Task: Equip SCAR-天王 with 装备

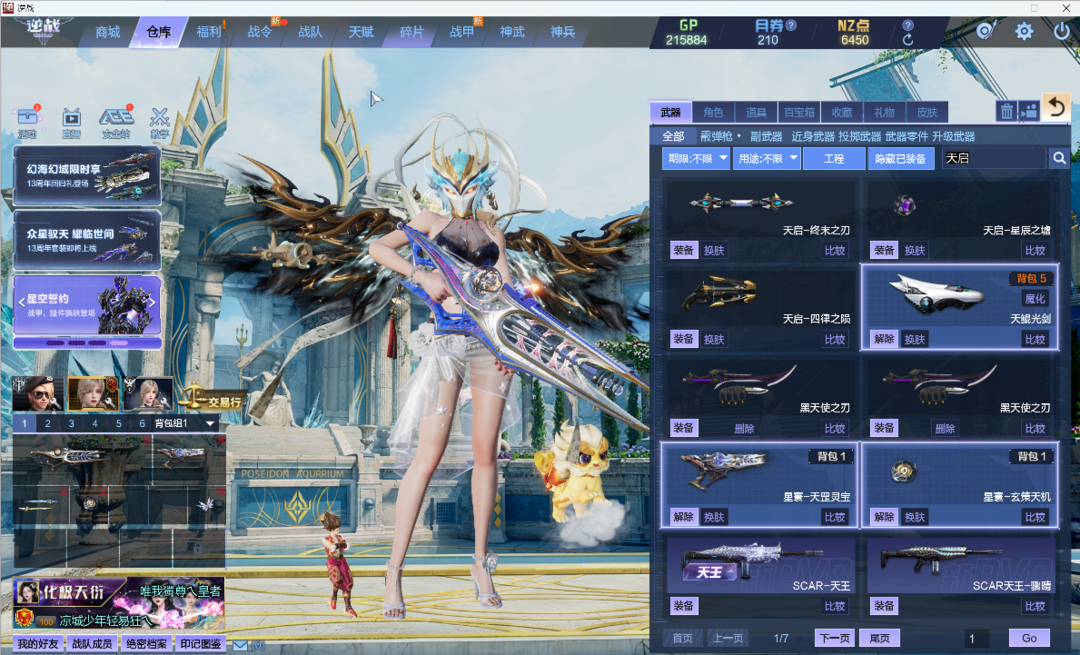Action: click(683, 605)
